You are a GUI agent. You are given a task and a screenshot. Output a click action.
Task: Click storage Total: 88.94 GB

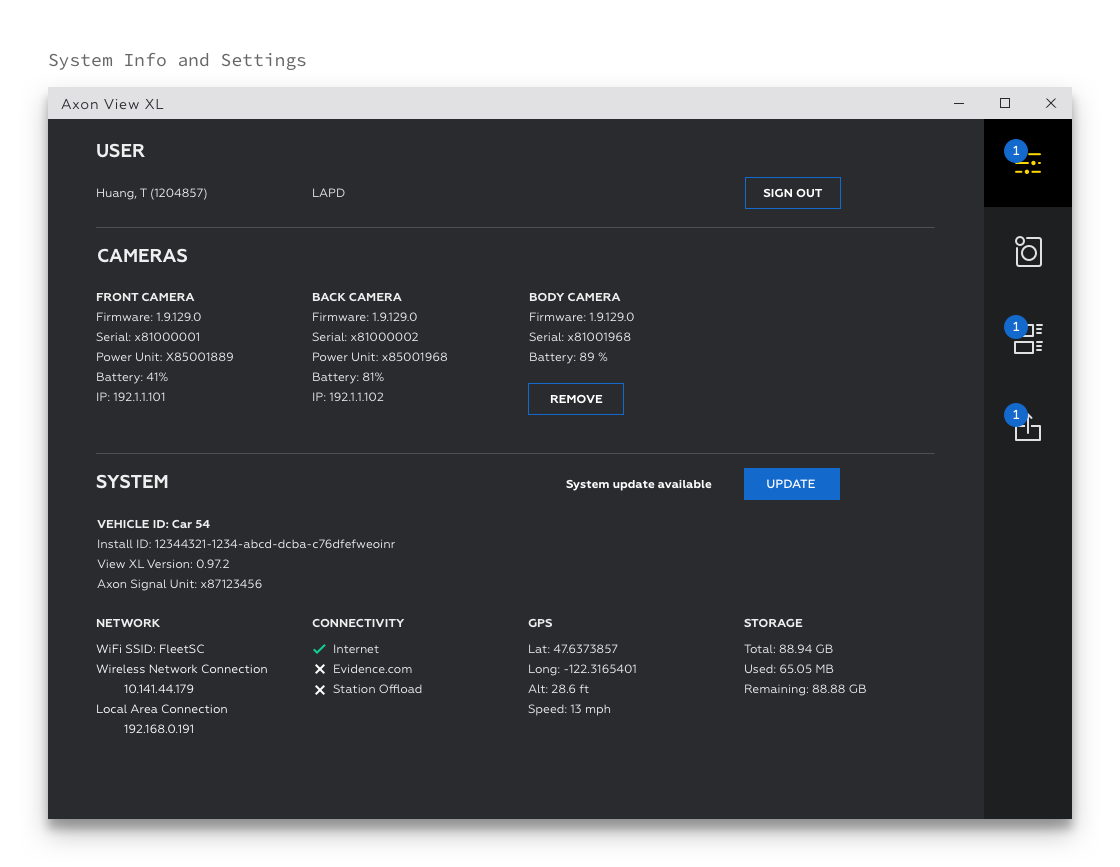(x=789, y=649)
